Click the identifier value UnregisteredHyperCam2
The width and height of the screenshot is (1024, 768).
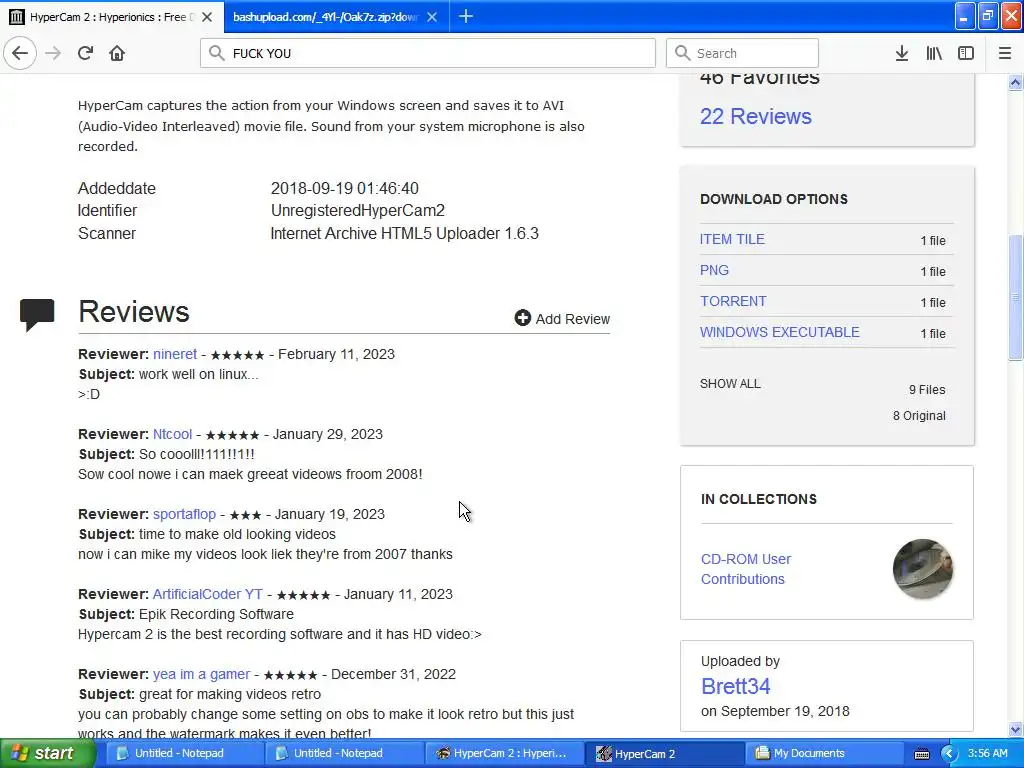point(358,210)
